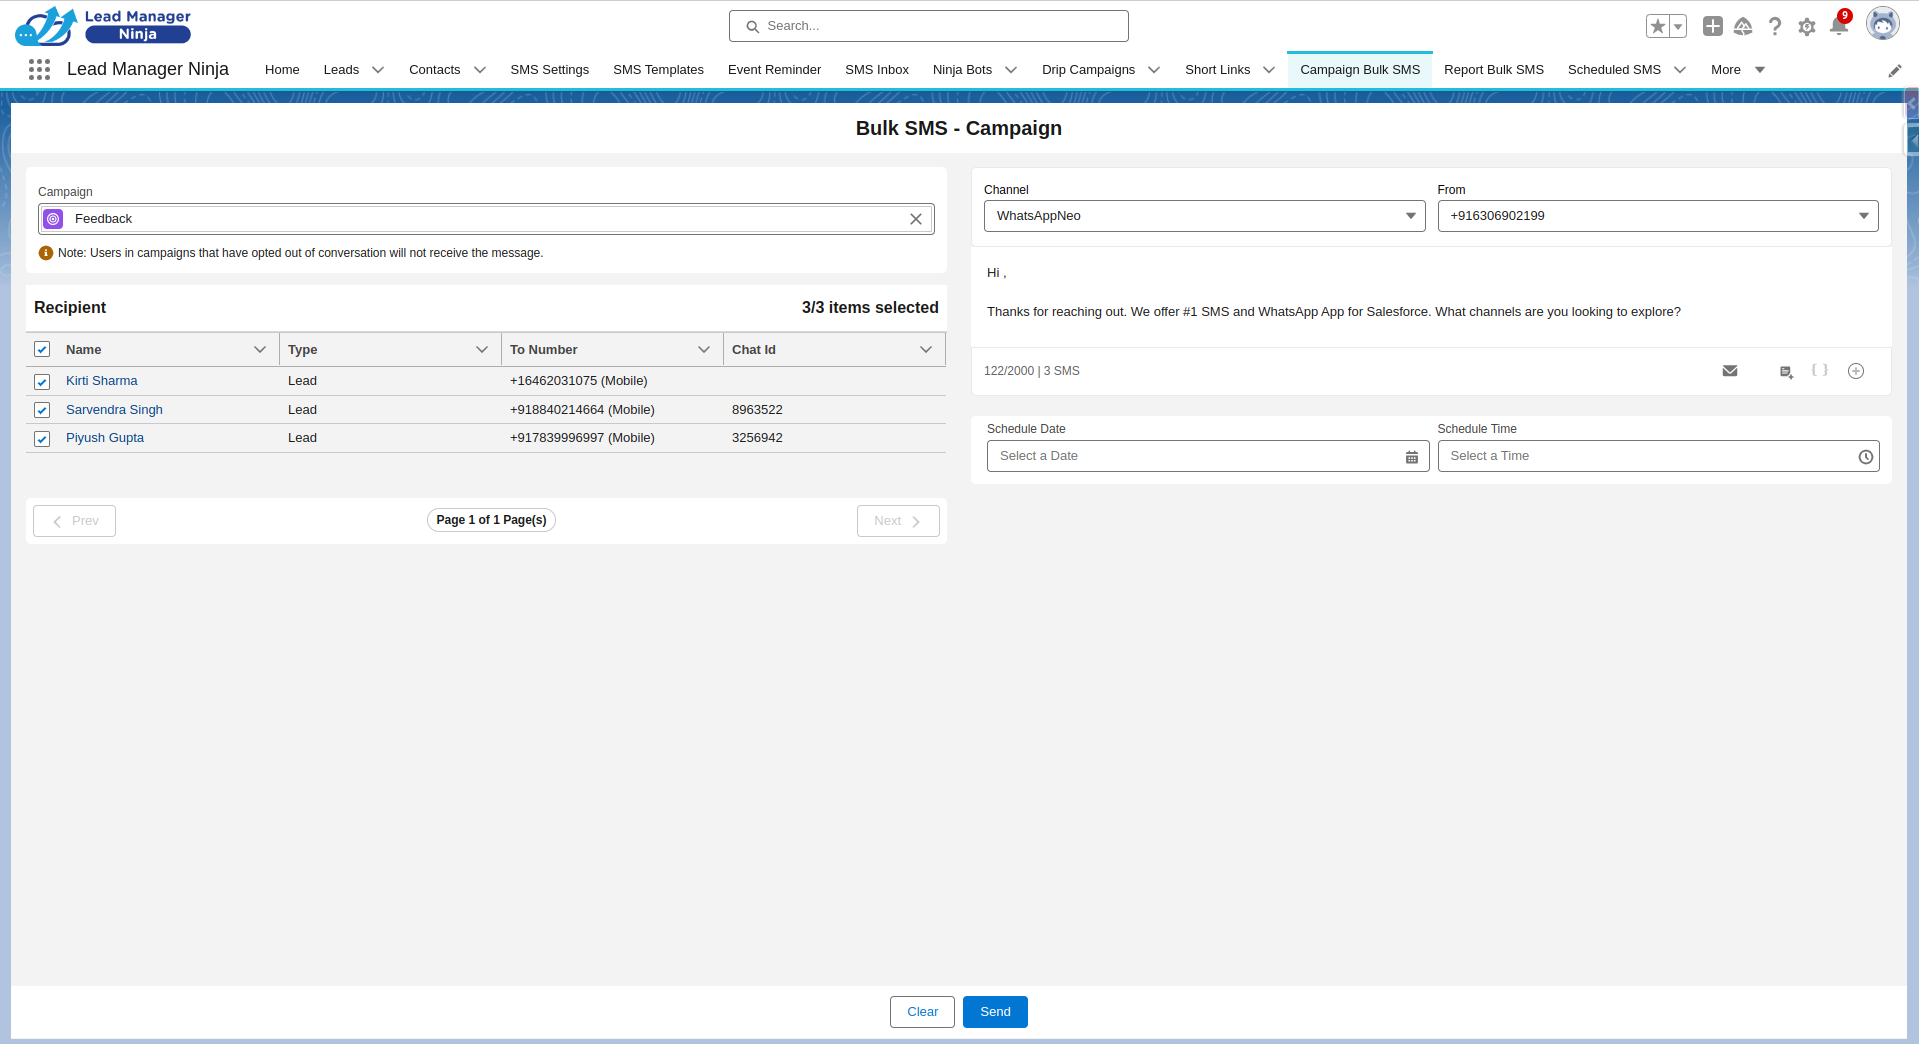
Task: Expand the Scheduled SMS tab chevron
Action: tap(1680, 70)
